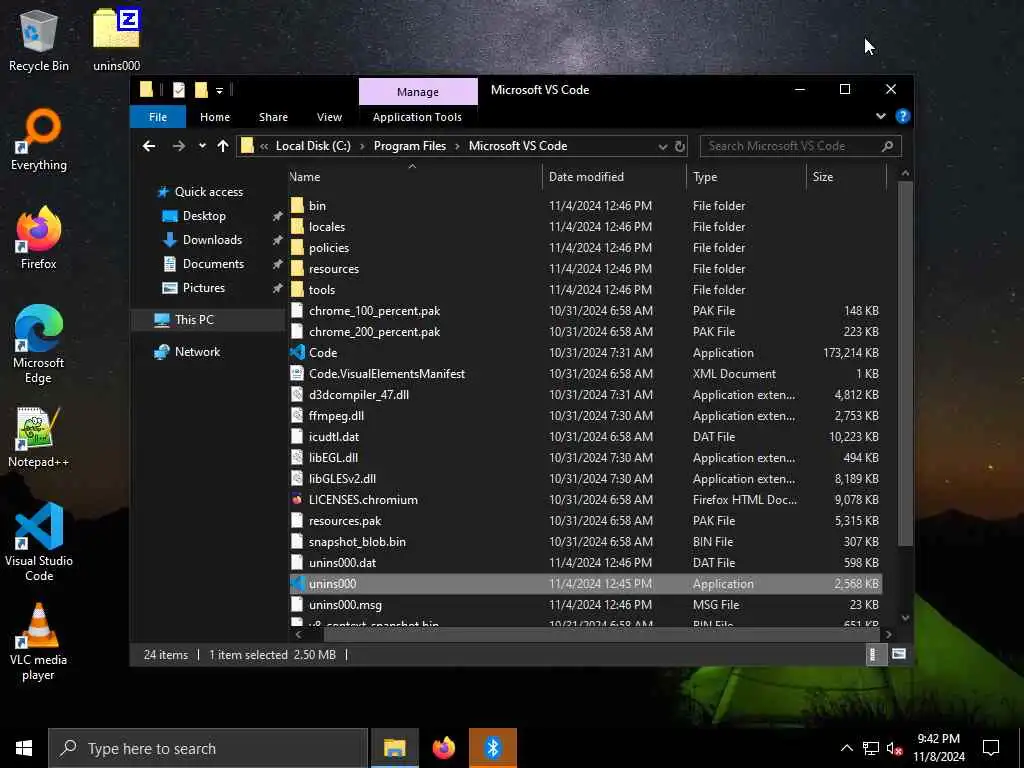Click the taskbar search box
Viewport: 1024px width, 768px height.
tap(208, 748)
